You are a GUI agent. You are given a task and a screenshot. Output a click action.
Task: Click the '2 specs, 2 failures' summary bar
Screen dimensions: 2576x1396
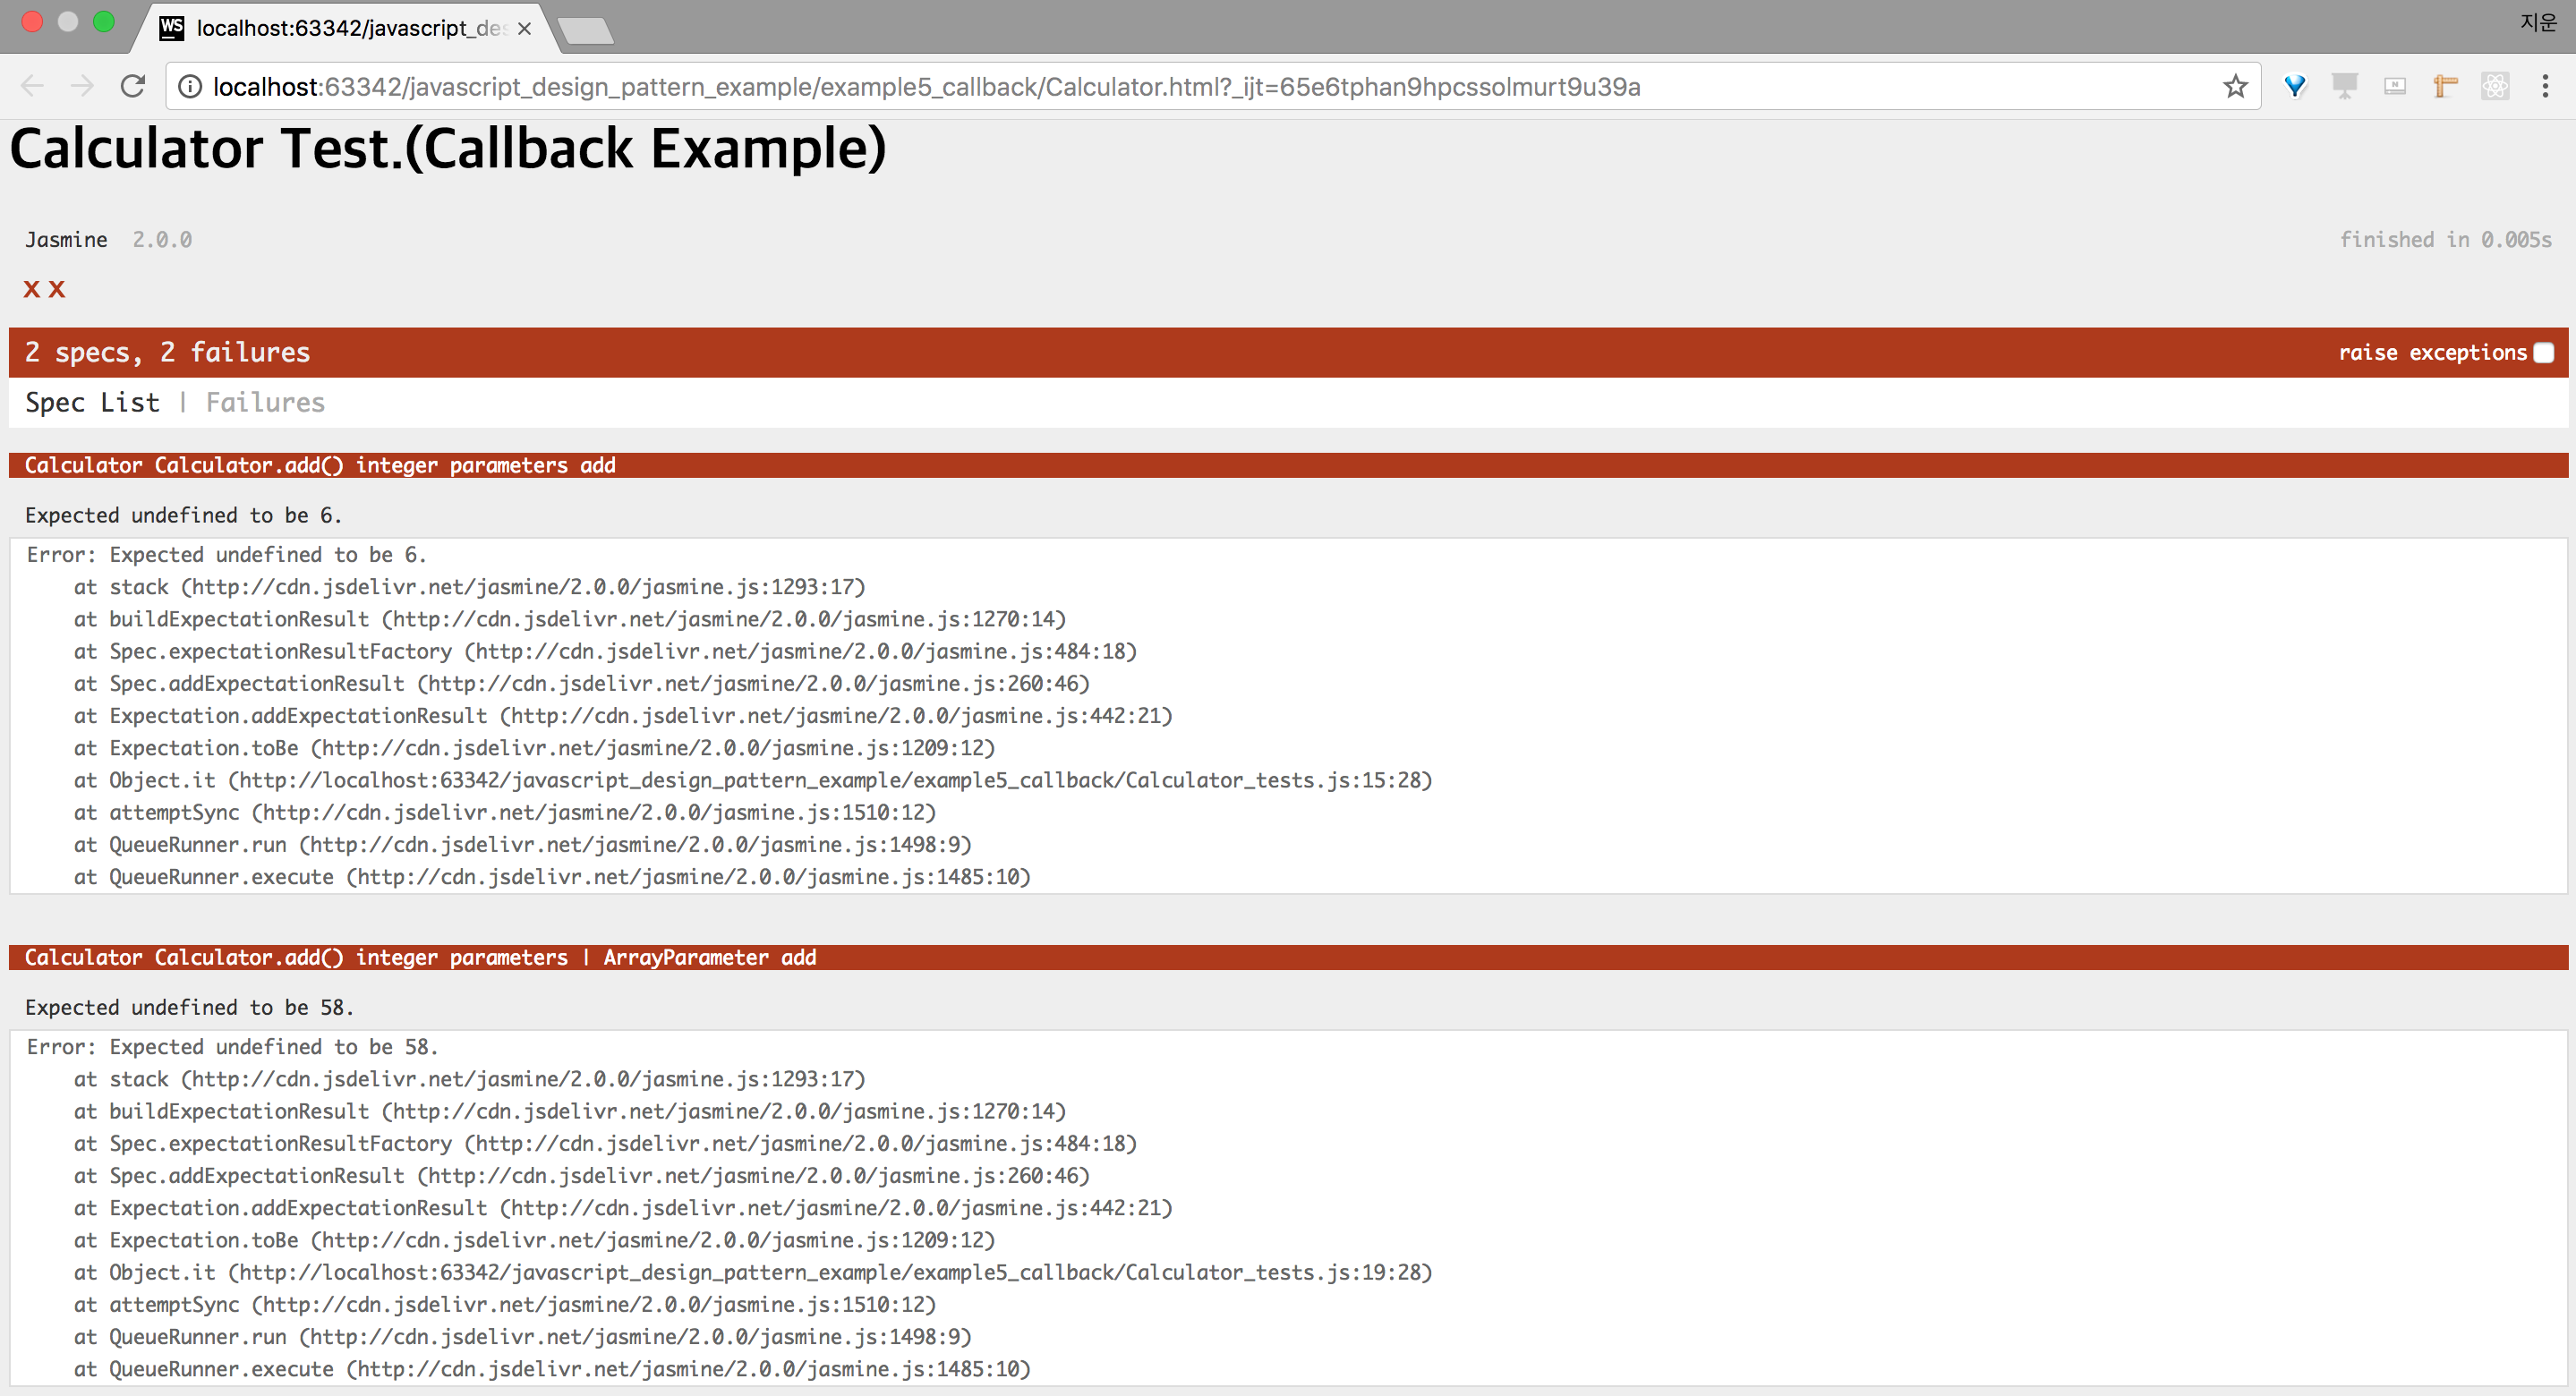tap(1288, 352)
